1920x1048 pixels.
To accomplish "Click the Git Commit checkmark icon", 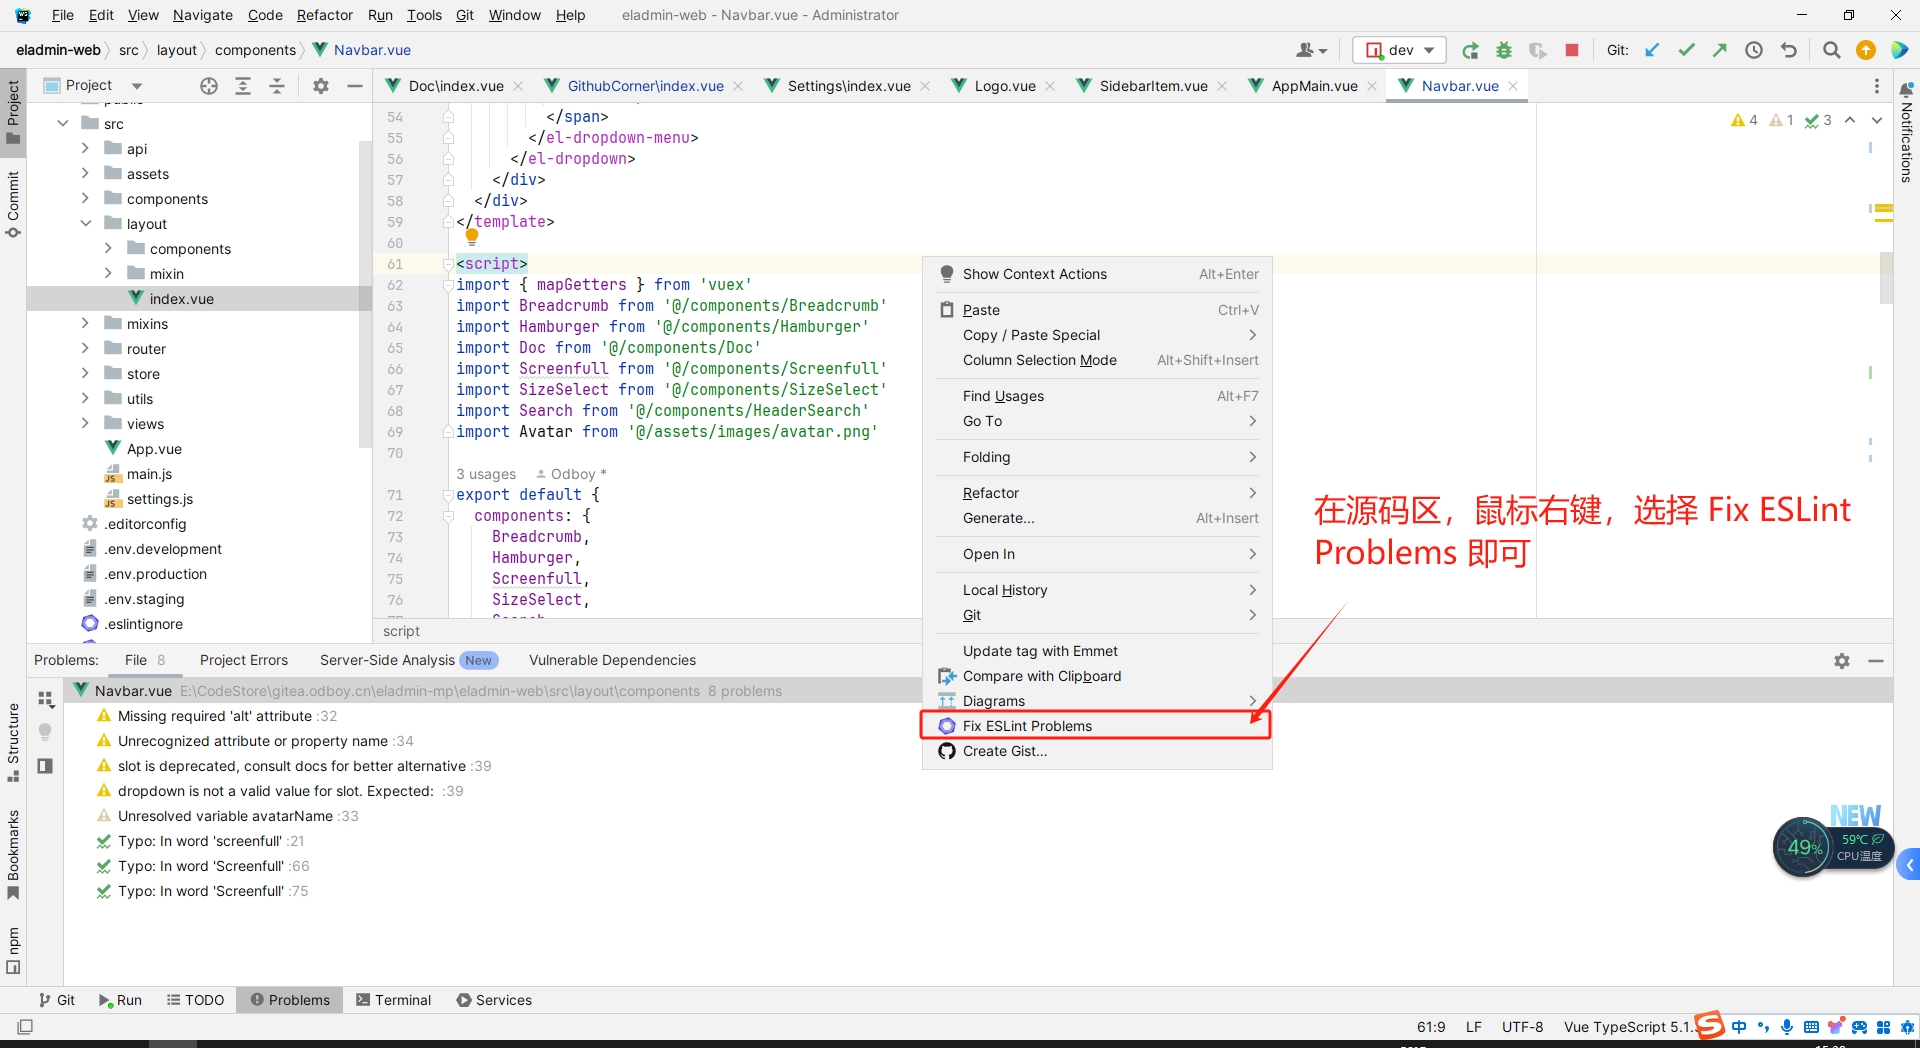I will [1686, 50].
